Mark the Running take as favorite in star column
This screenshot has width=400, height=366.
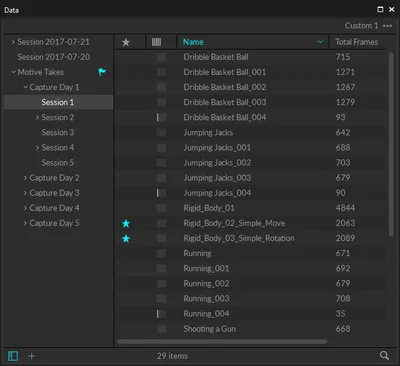[x=126, y=253]
